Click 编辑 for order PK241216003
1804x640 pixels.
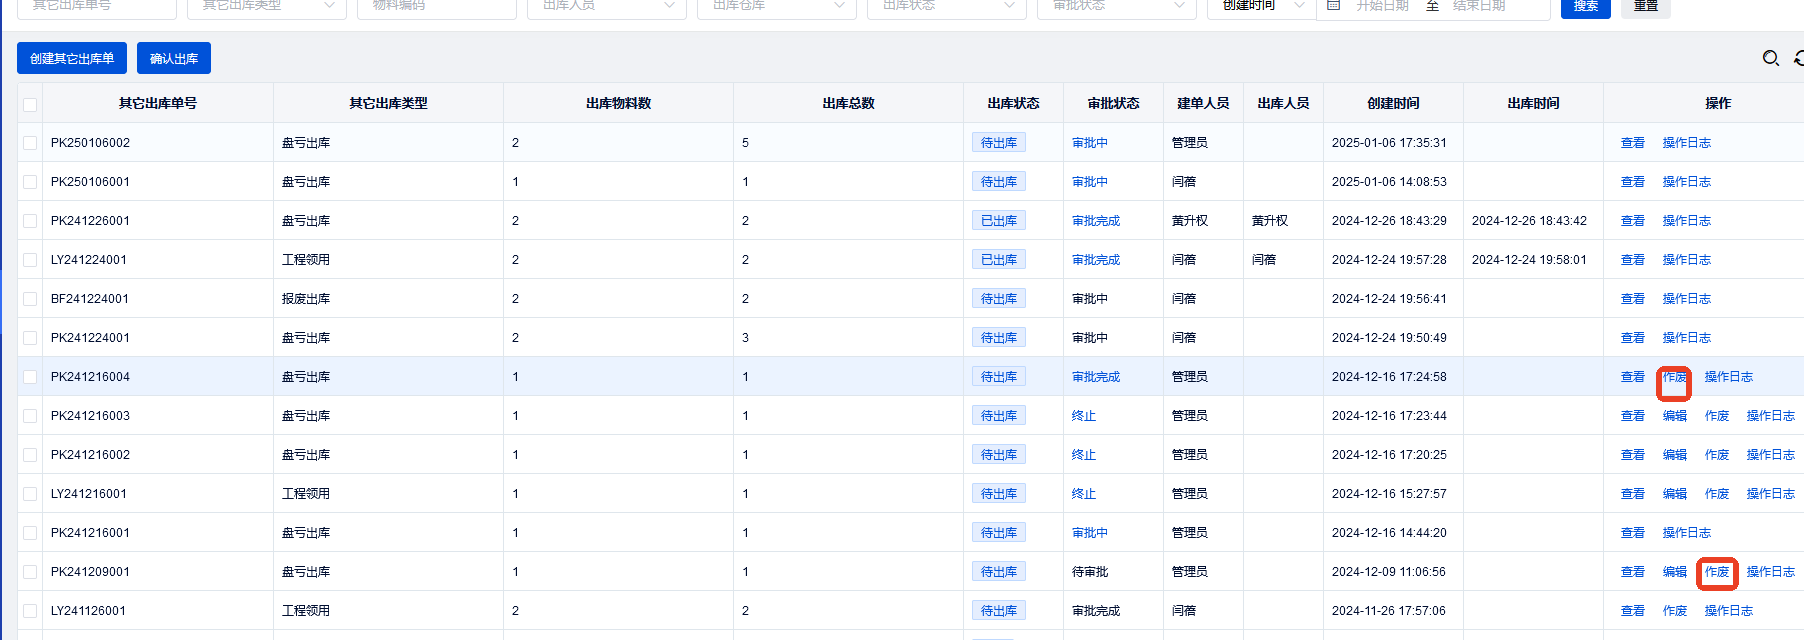coord(1674,416)
